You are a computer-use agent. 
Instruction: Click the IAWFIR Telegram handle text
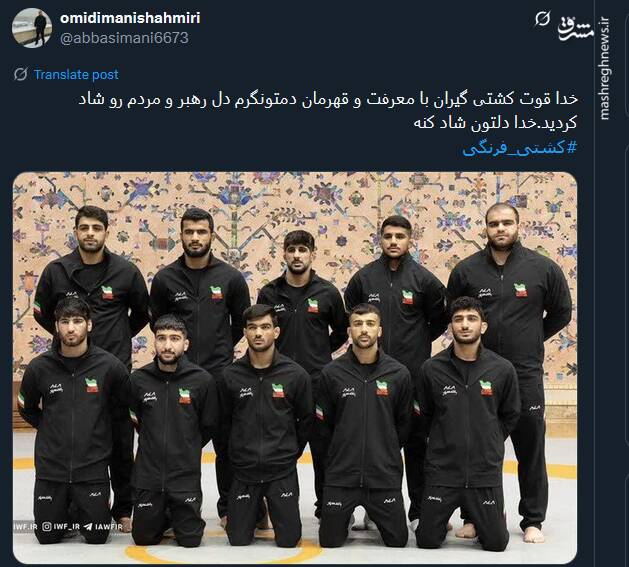click(x=109, y=526)
